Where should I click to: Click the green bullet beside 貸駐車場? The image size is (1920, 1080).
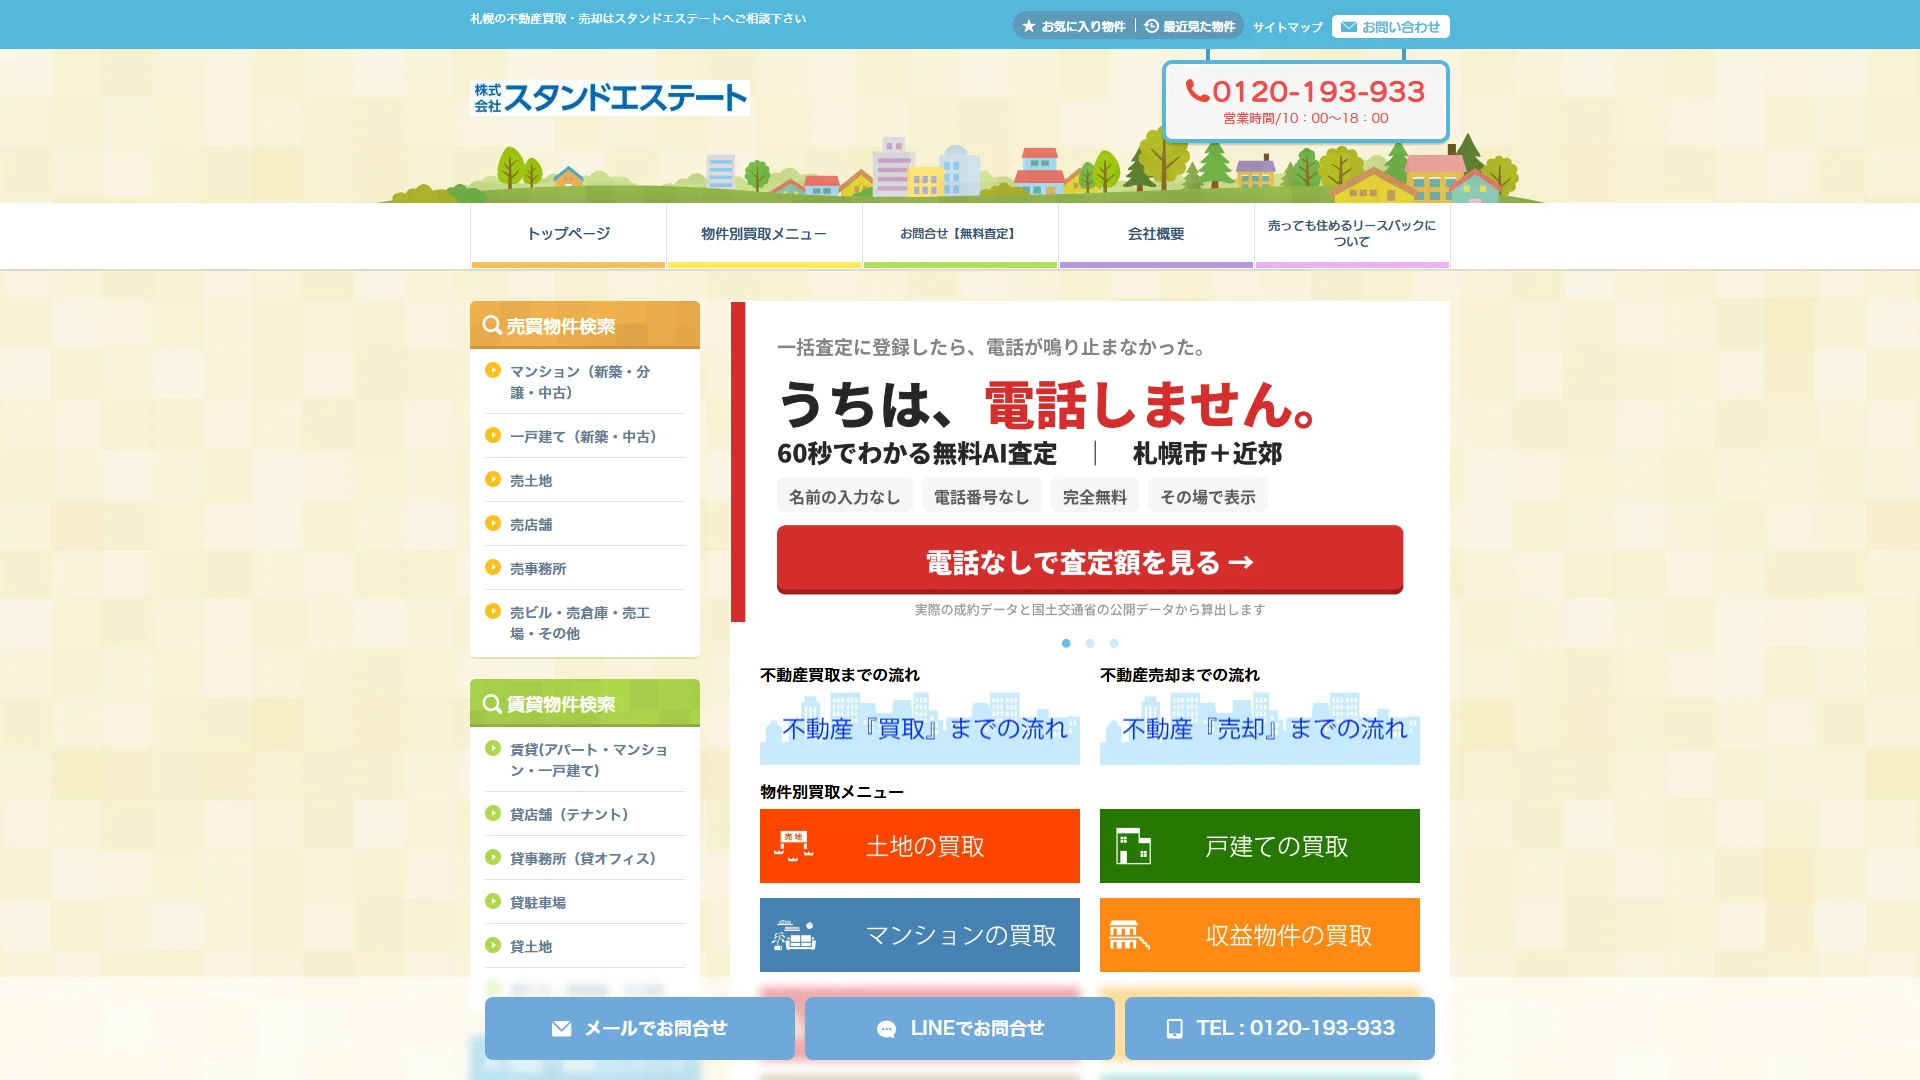(x=493, y=901)
